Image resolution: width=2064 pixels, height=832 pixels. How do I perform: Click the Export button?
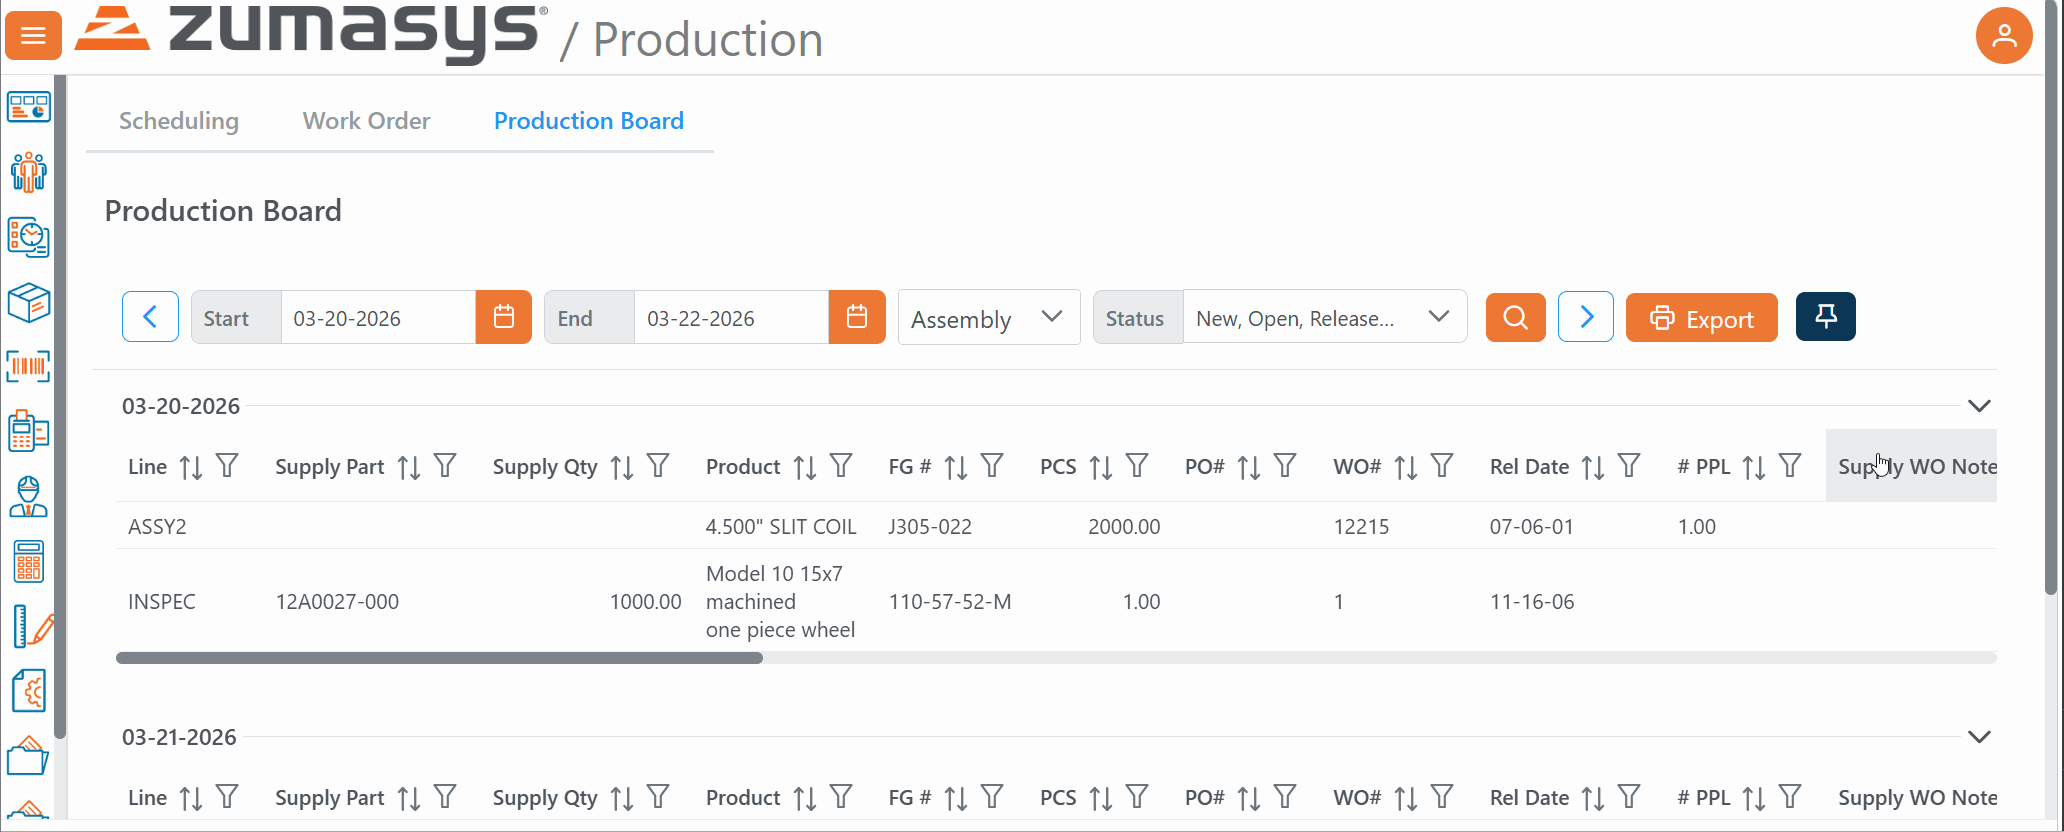point(1702,317)
